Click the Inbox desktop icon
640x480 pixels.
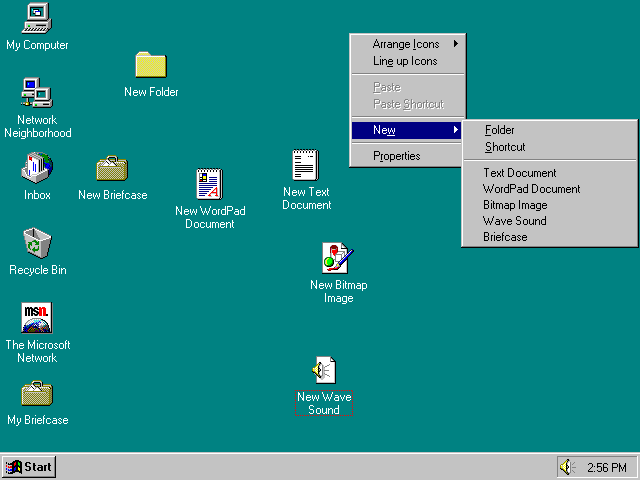click(x=37, y=168)
